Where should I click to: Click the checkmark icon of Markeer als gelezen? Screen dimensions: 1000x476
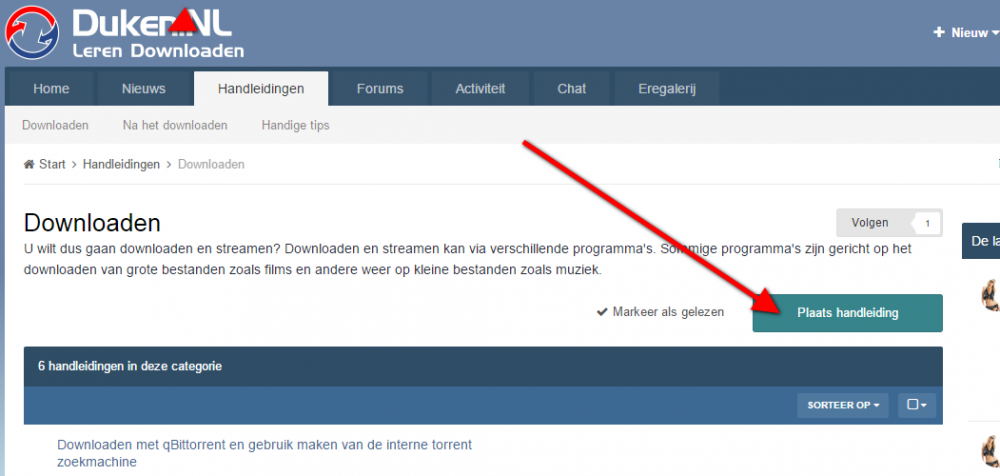coord(602,312)
